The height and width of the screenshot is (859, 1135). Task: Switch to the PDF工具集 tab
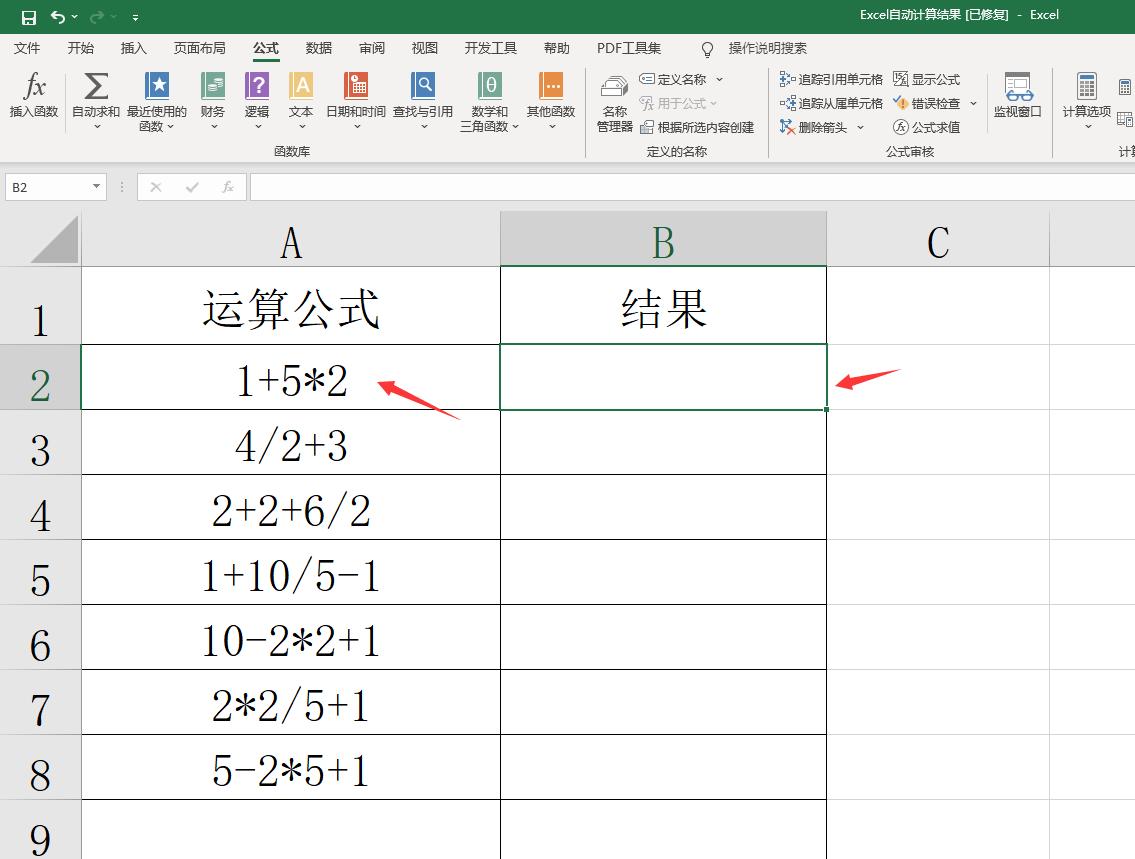[629, 48]
